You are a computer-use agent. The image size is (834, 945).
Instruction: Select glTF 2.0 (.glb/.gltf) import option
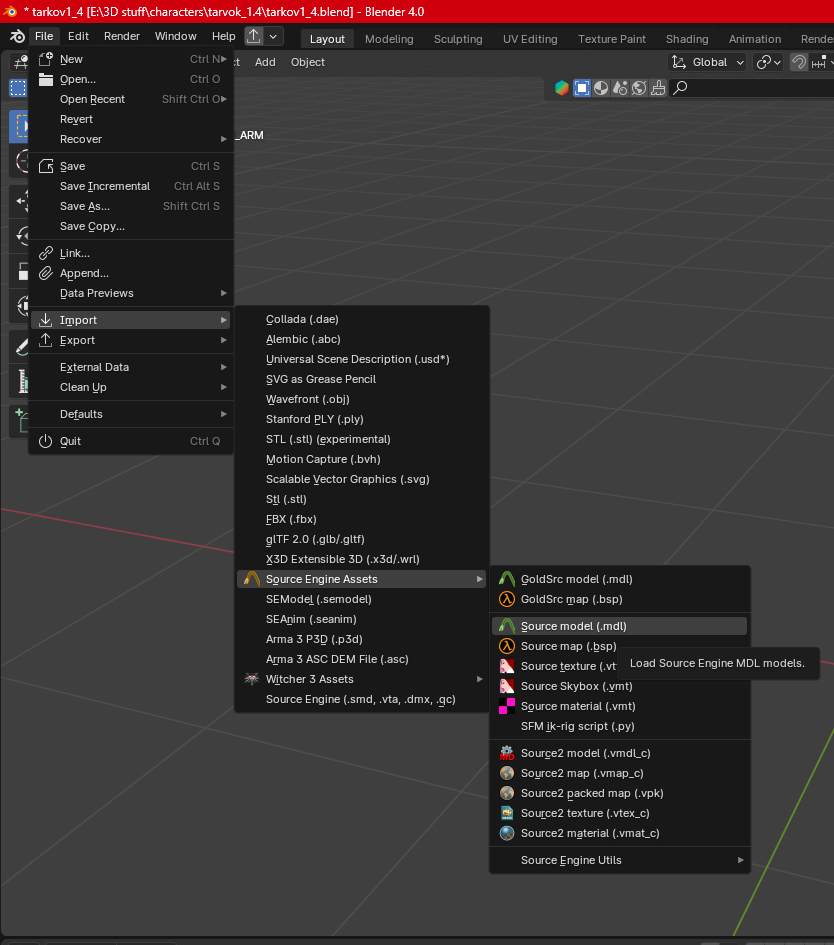[362, 539]
